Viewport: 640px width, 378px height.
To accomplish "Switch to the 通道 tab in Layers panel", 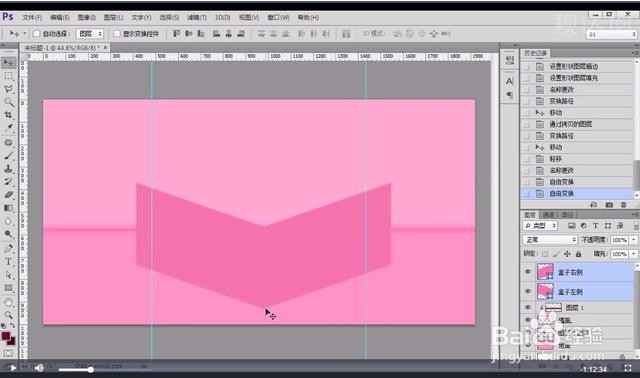I will [548, 215].
